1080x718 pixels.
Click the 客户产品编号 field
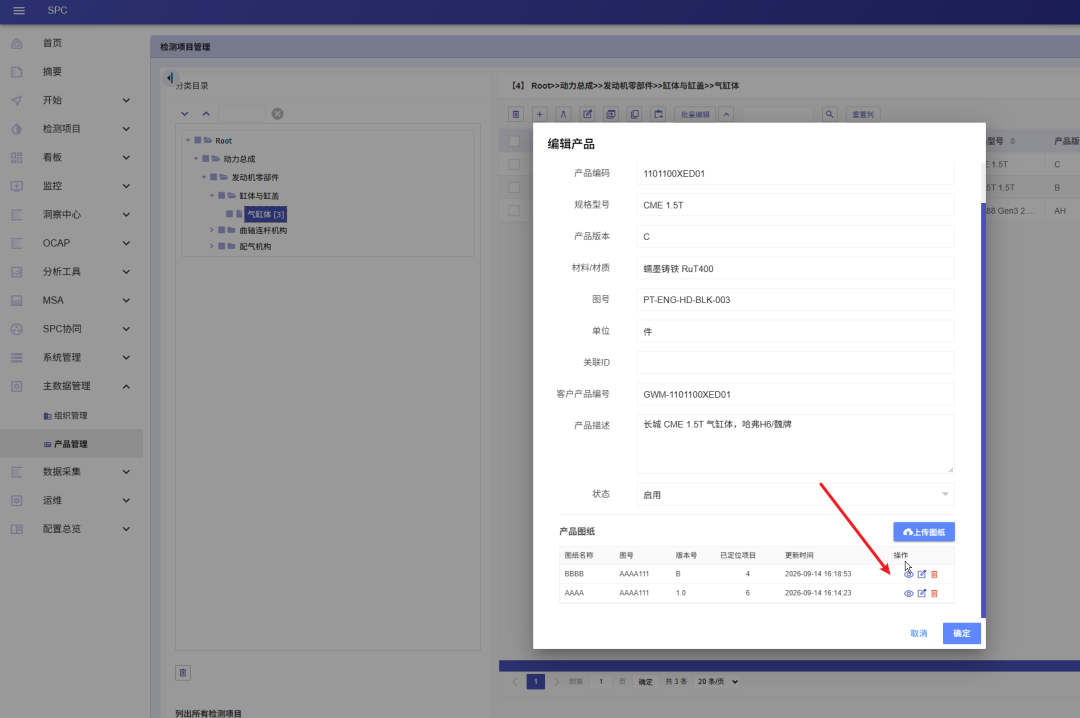pyautogui.click(x=796, y=394)
